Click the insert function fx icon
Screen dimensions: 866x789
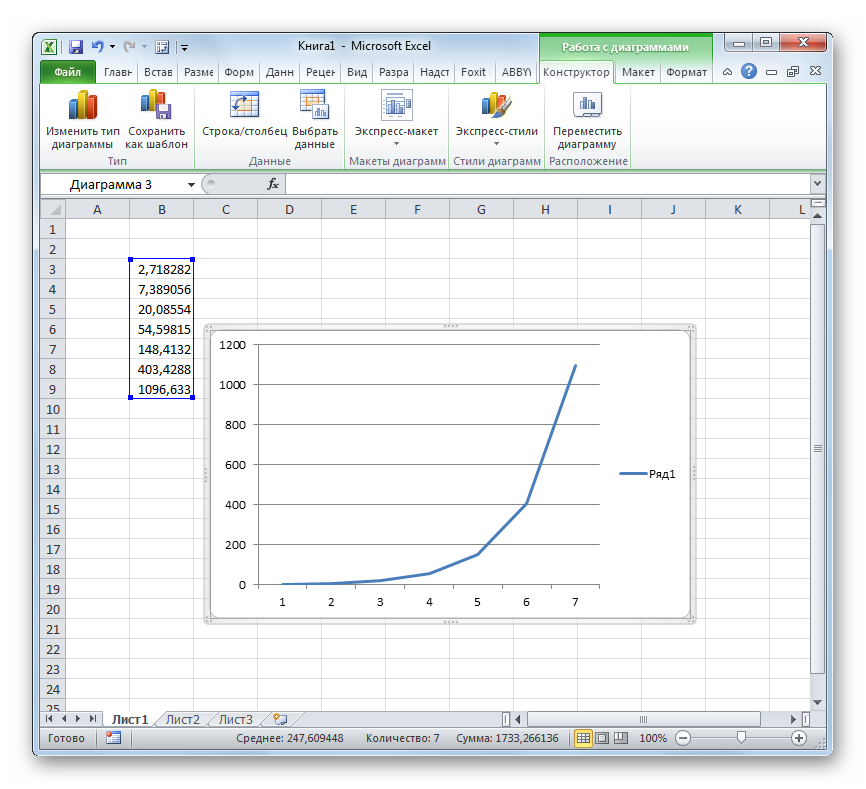[x=272, y=184]
